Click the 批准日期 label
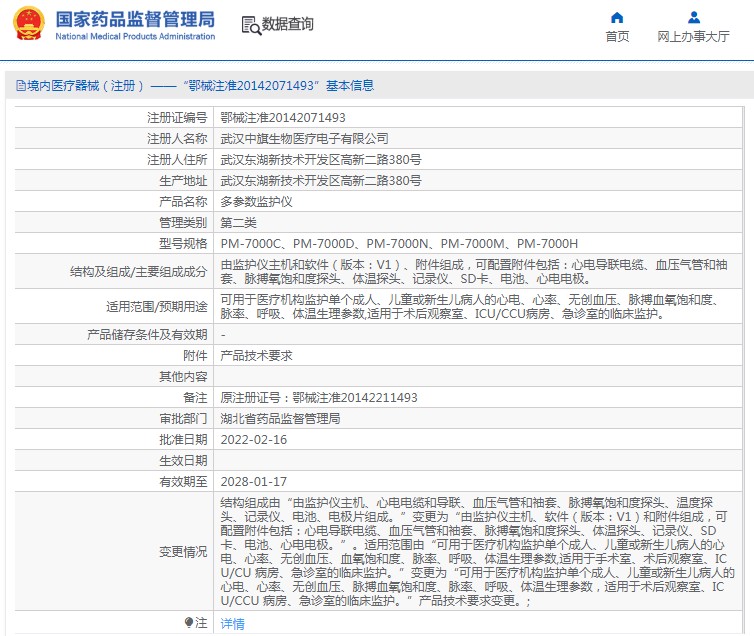The height and width of the screenshot is (636, 754). (x=183, y=440)
